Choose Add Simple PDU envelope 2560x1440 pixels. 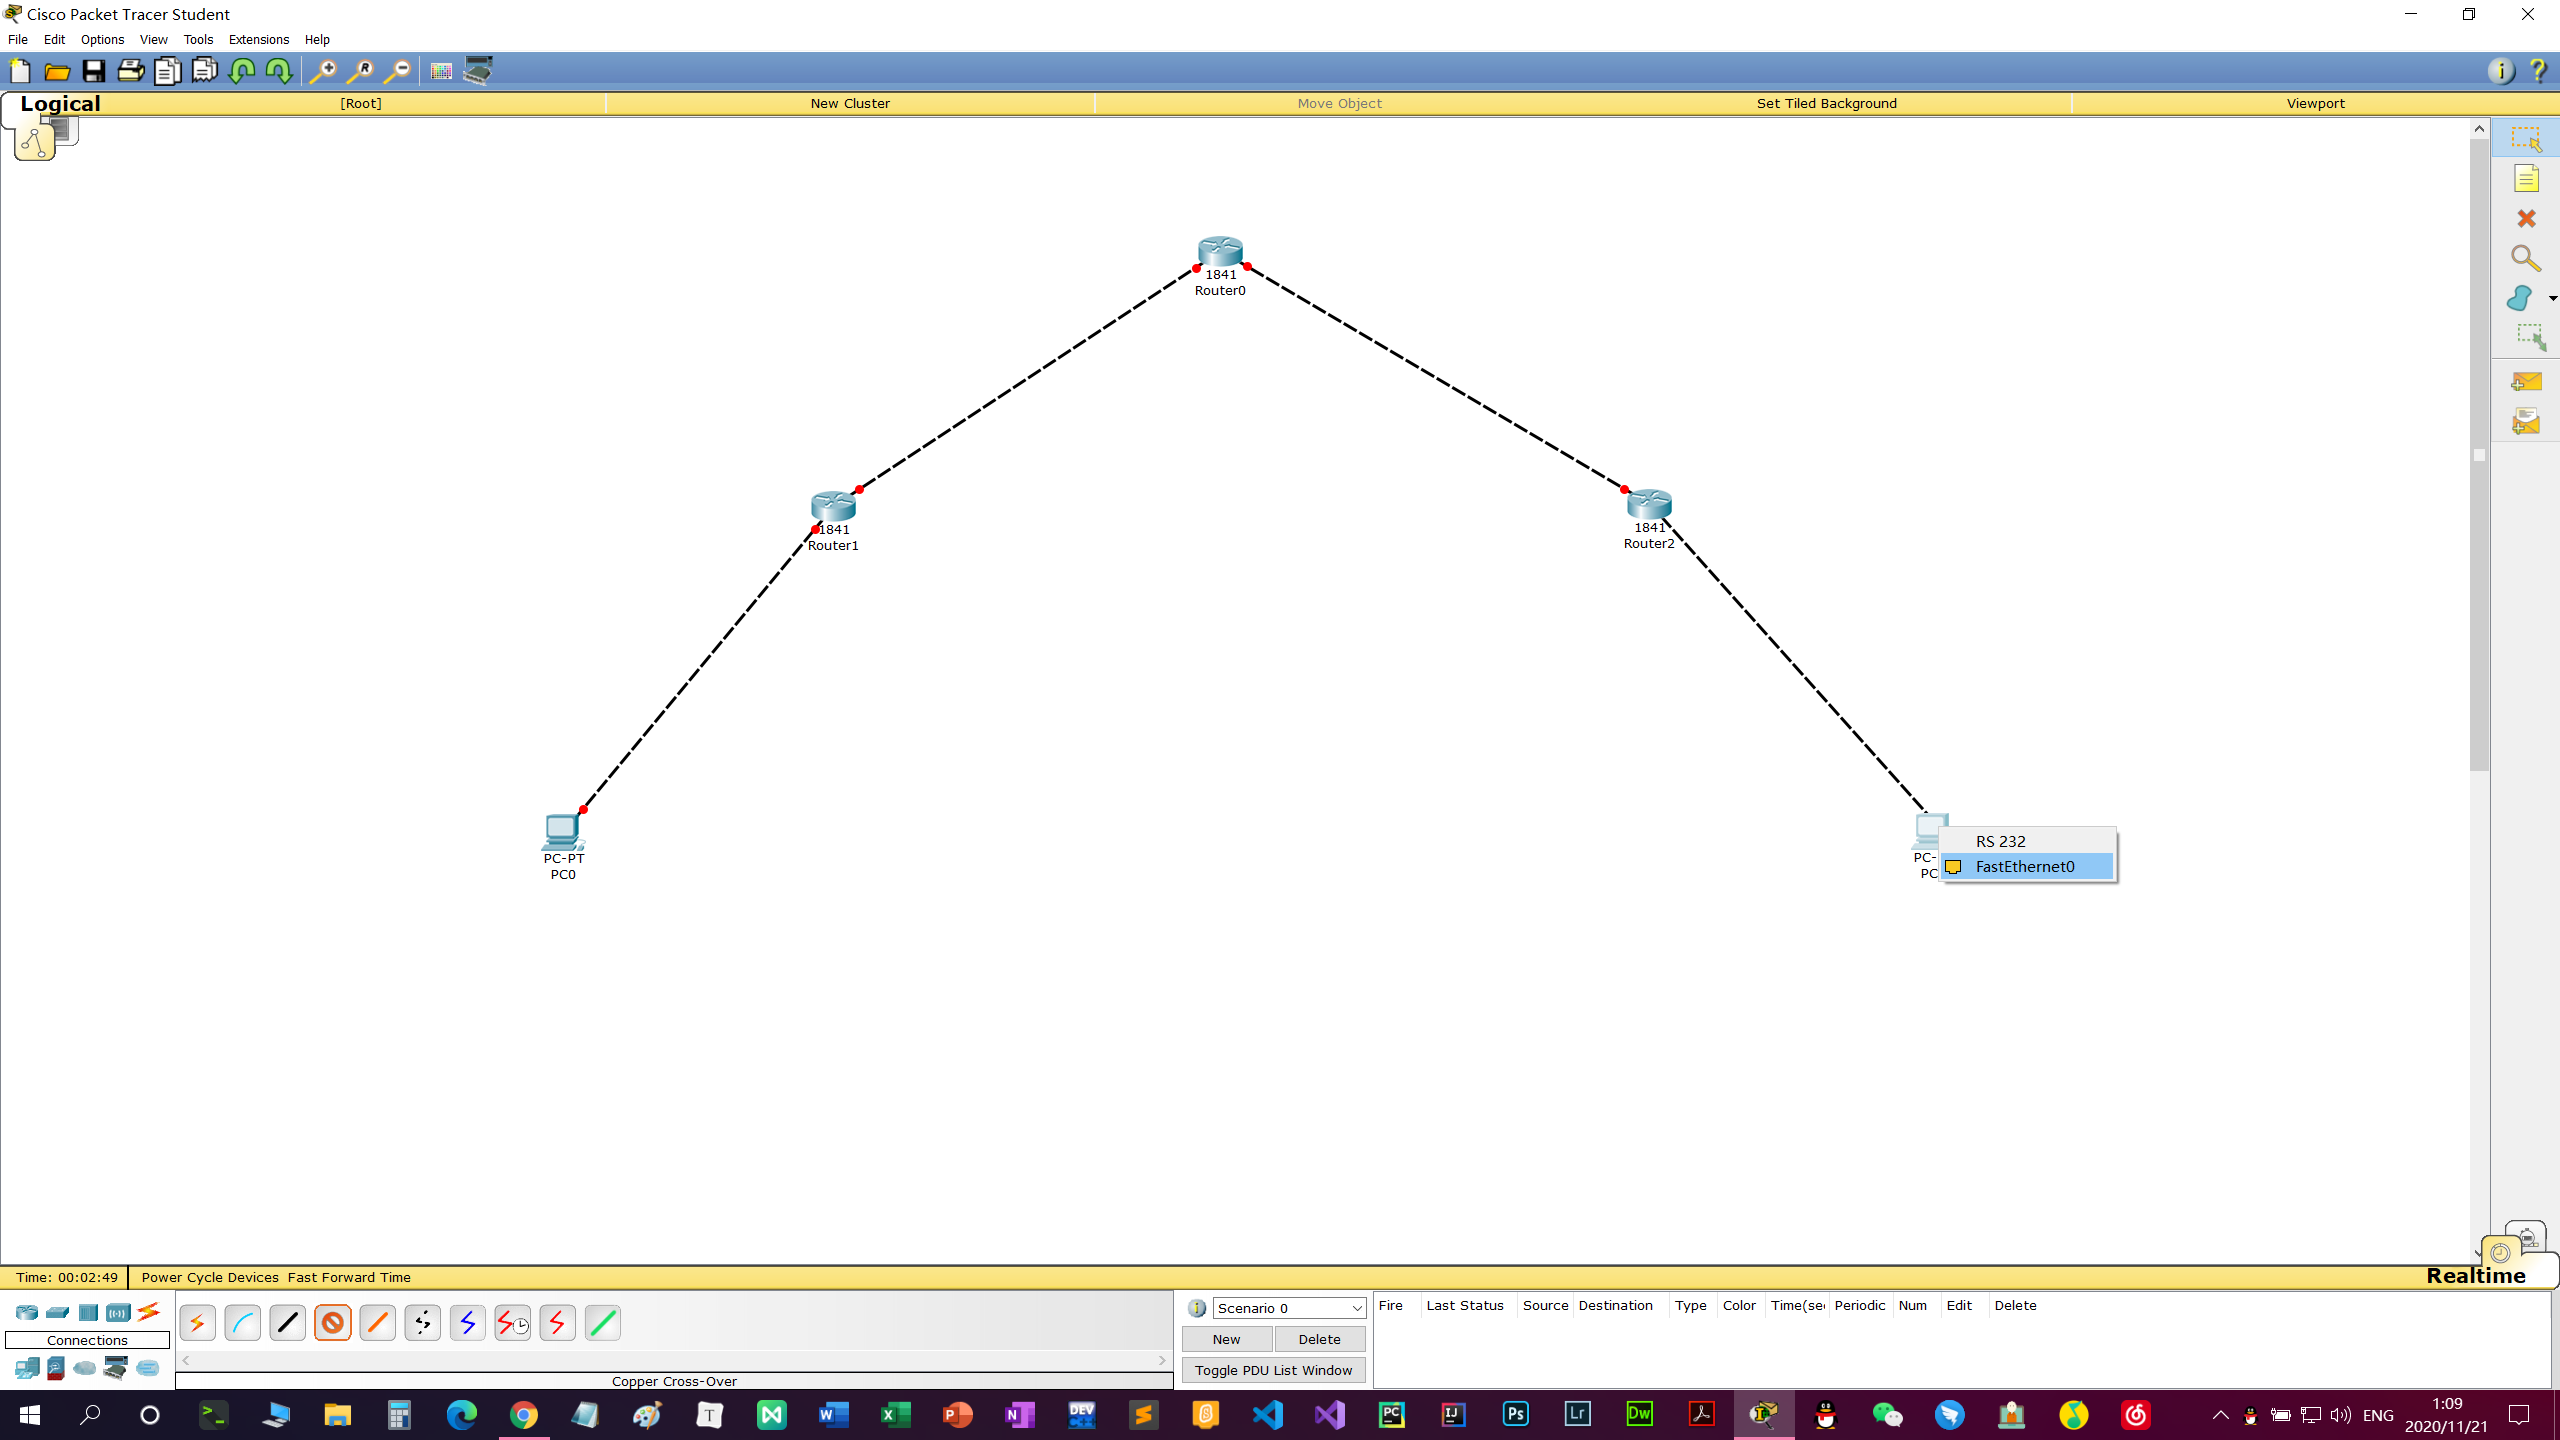tap(2526, 382)
